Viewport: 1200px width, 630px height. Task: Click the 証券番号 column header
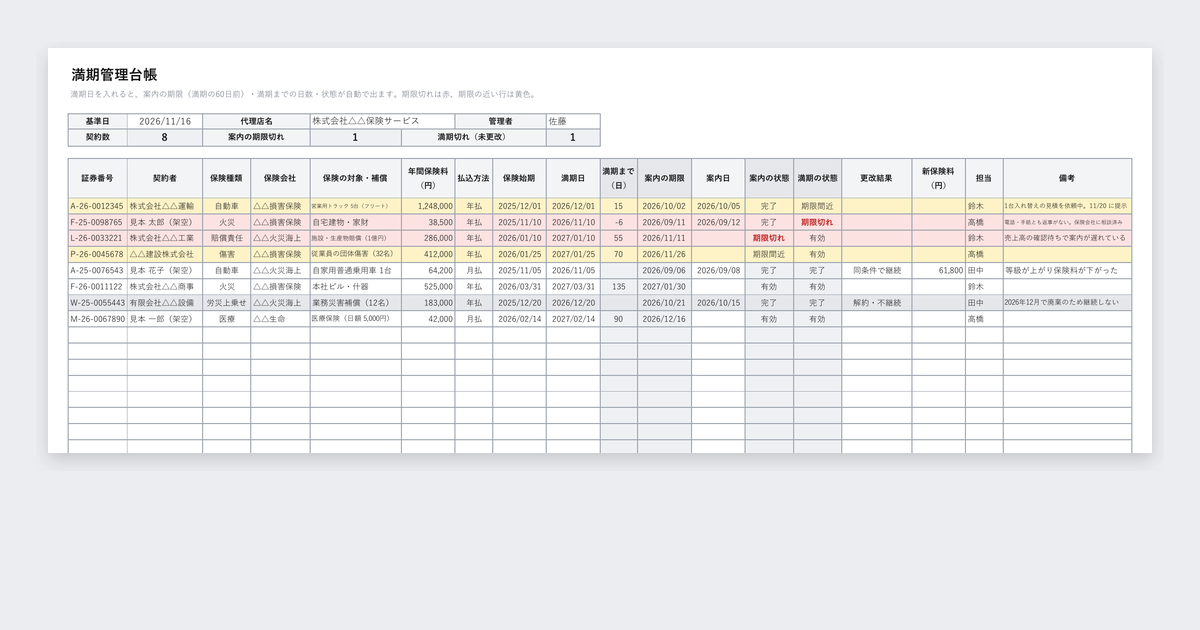coord(97,178)
